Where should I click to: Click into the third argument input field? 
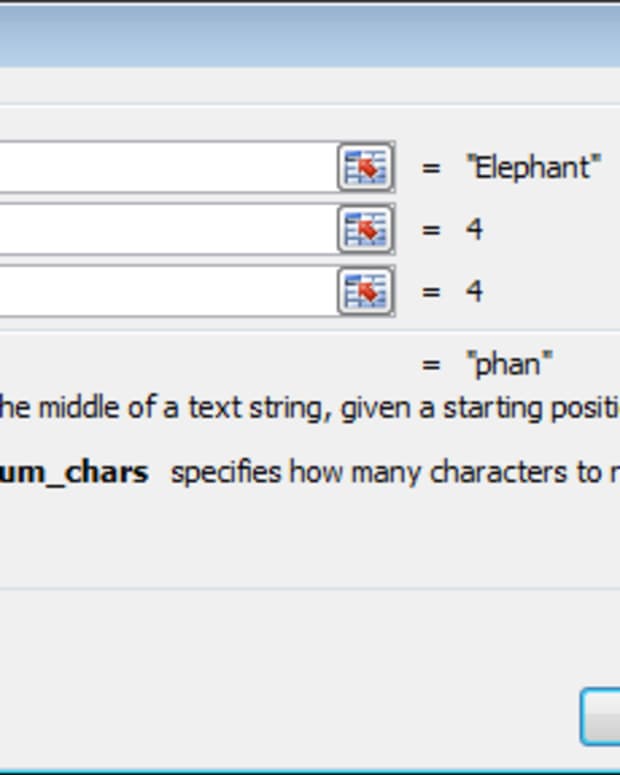tap(165, 292)
